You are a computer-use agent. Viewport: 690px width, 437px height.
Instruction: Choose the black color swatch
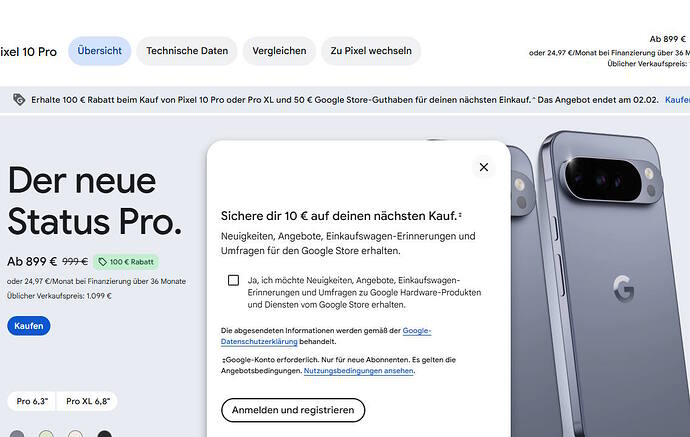click(x=104, y=434)
